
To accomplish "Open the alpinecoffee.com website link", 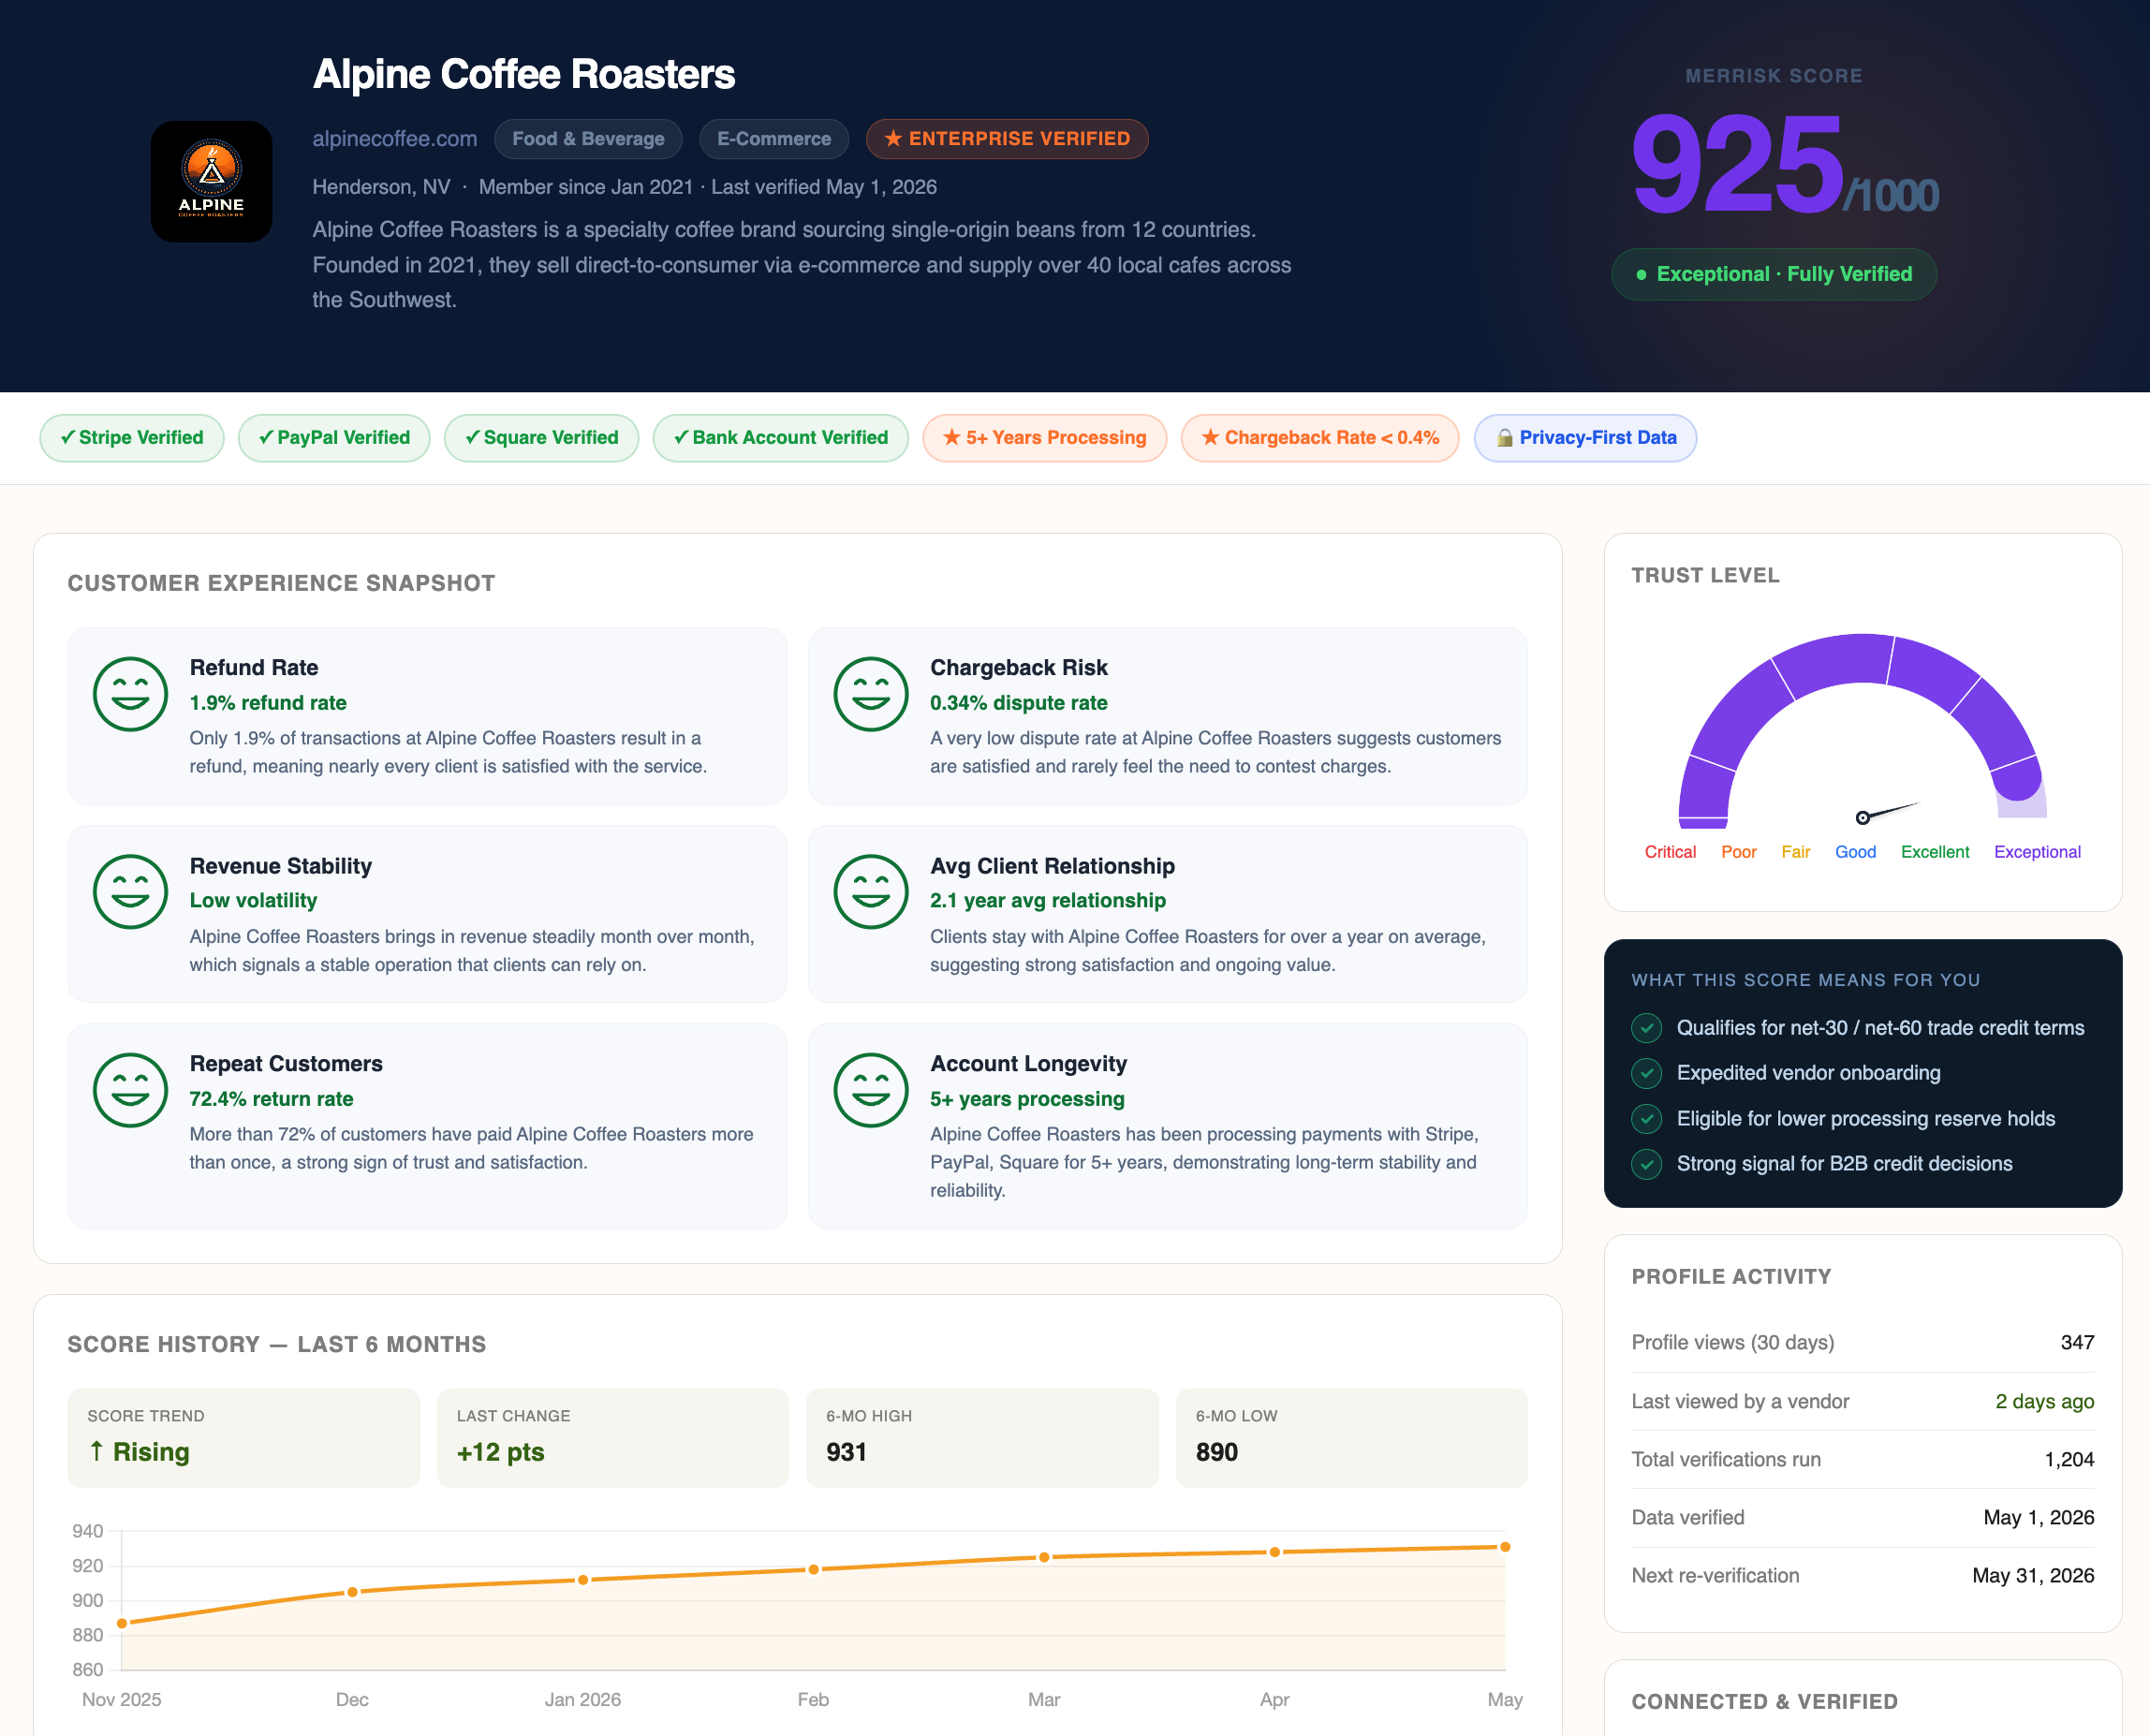I will (x=394, y=139).
